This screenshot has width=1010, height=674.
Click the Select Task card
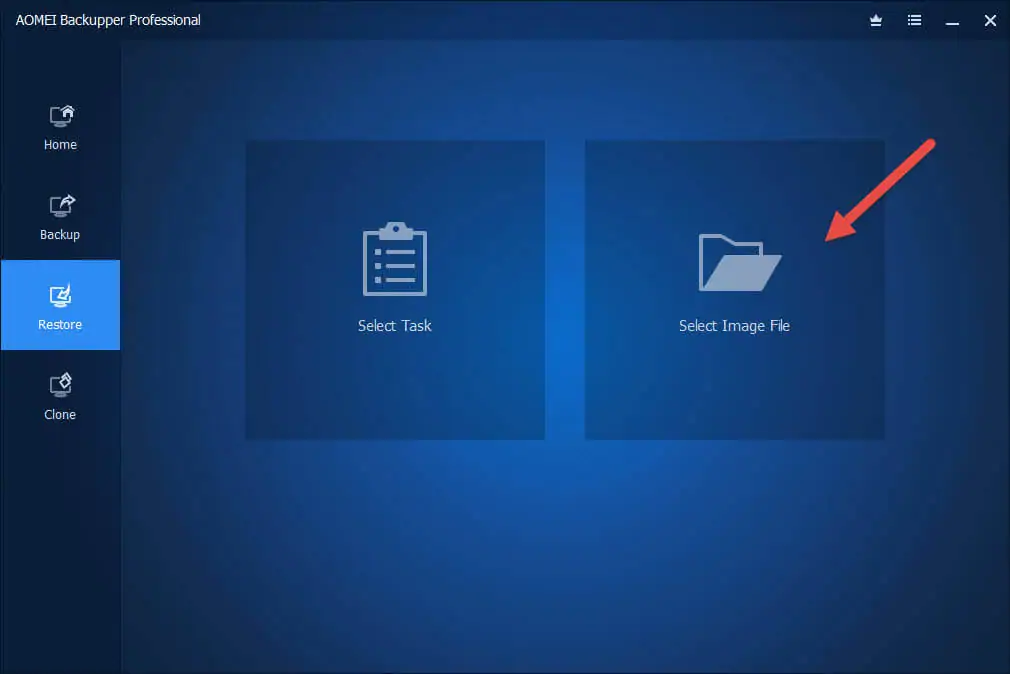point(395,290)
